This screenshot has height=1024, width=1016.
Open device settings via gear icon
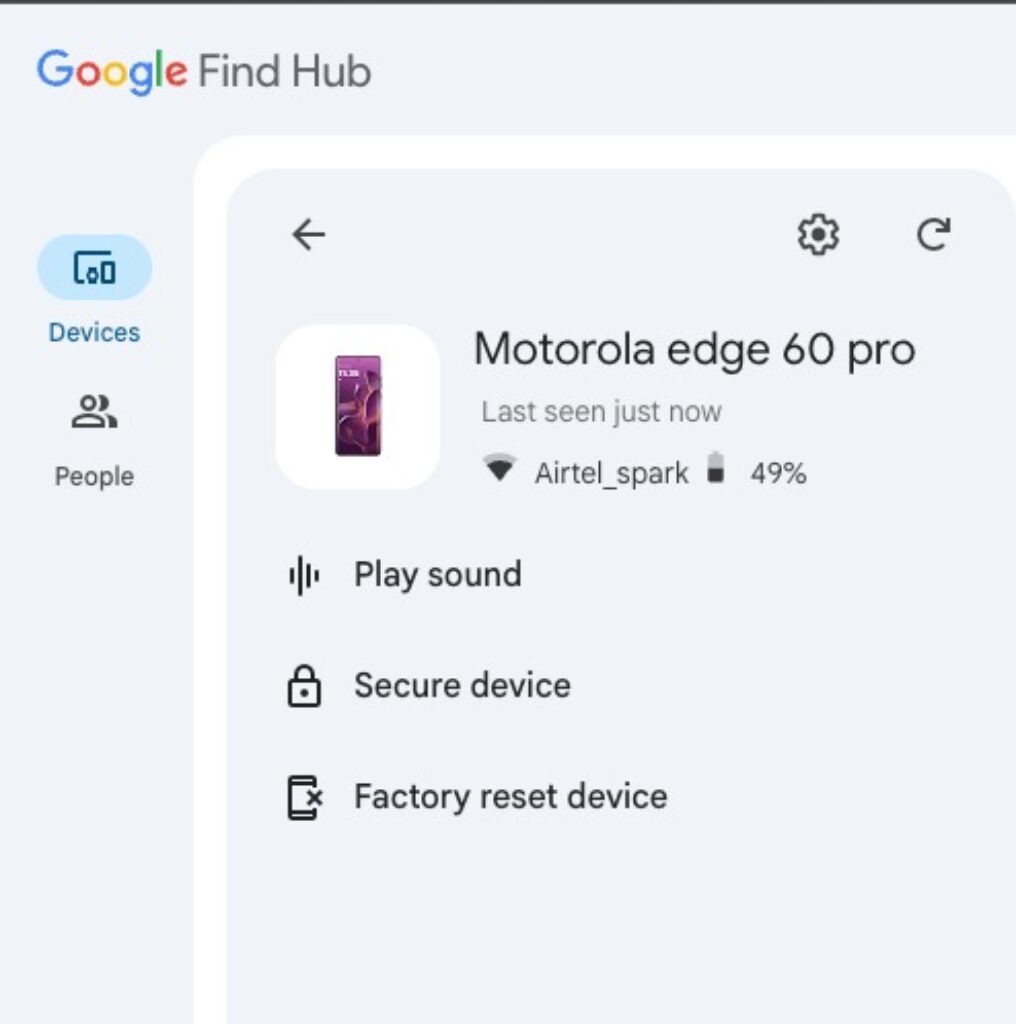coord(818,235)
